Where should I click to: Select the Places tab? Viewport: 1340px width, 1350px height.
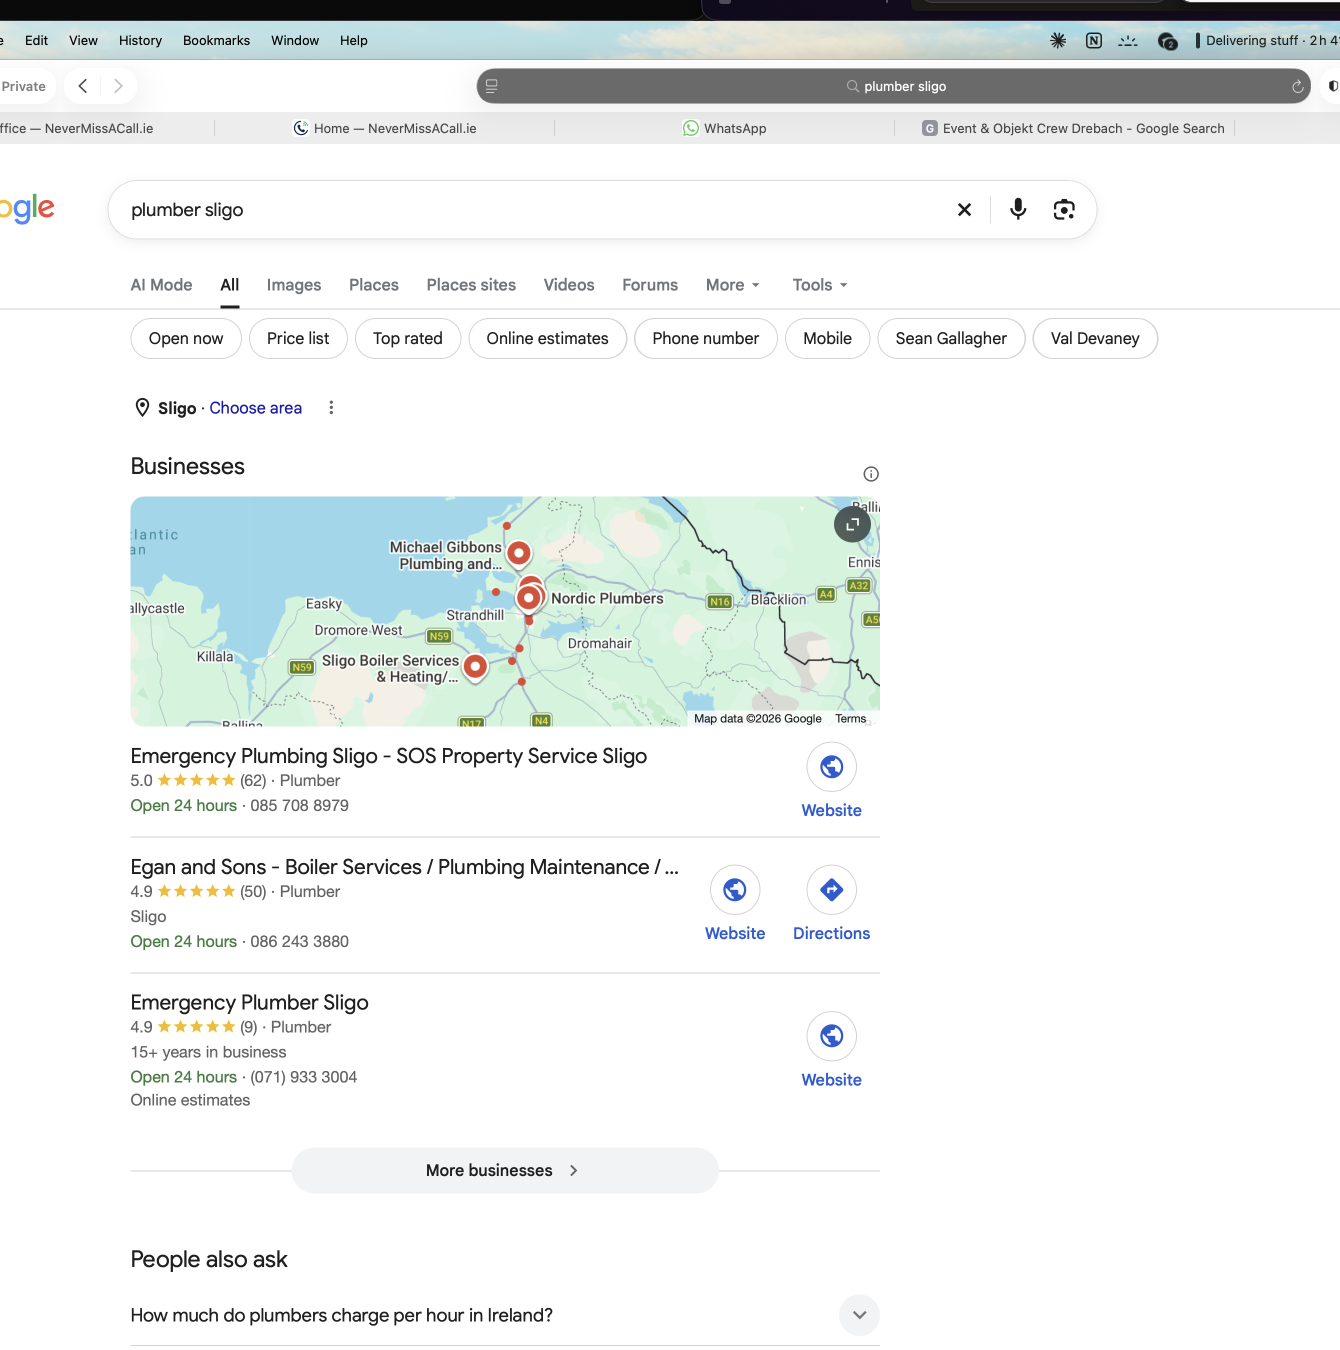tap(374, 285)
